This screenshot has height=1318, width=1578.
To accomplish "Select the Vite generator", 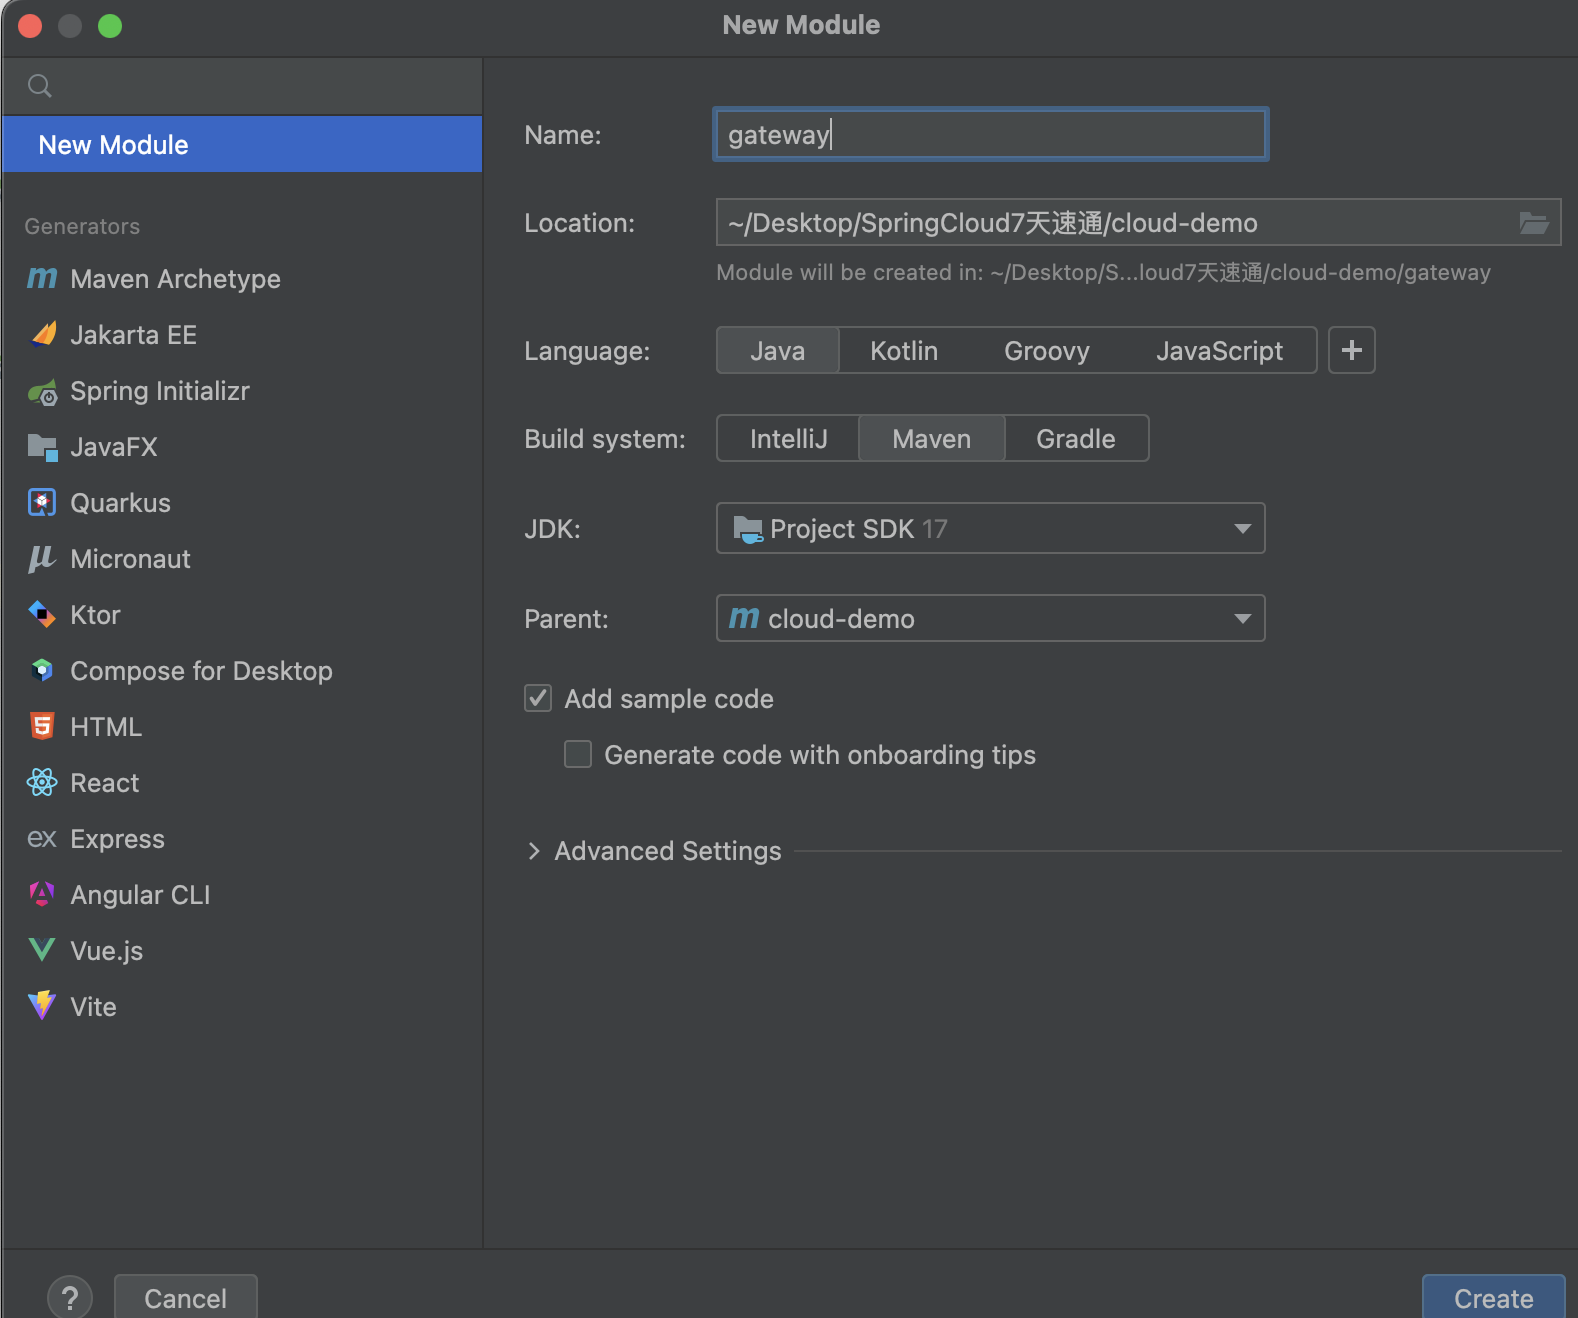I will point(242,1007).
